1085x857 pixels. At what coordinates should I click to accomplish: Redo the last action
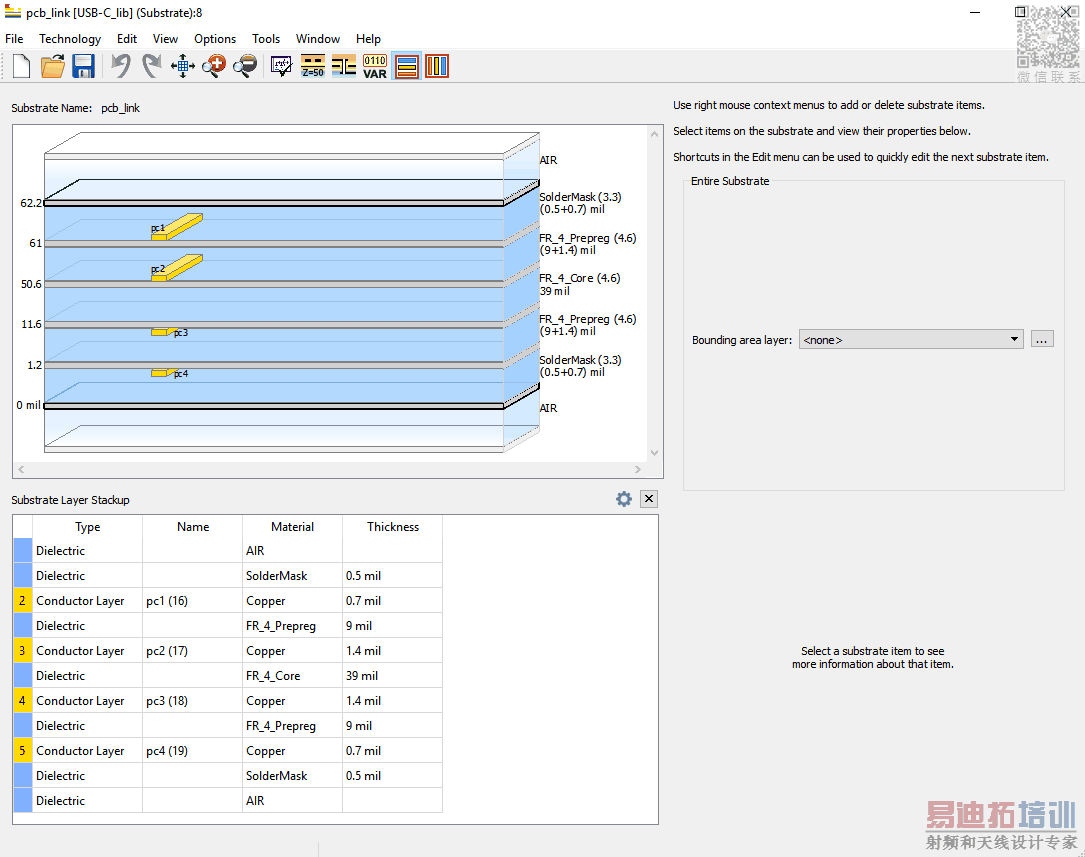(152, 66)
